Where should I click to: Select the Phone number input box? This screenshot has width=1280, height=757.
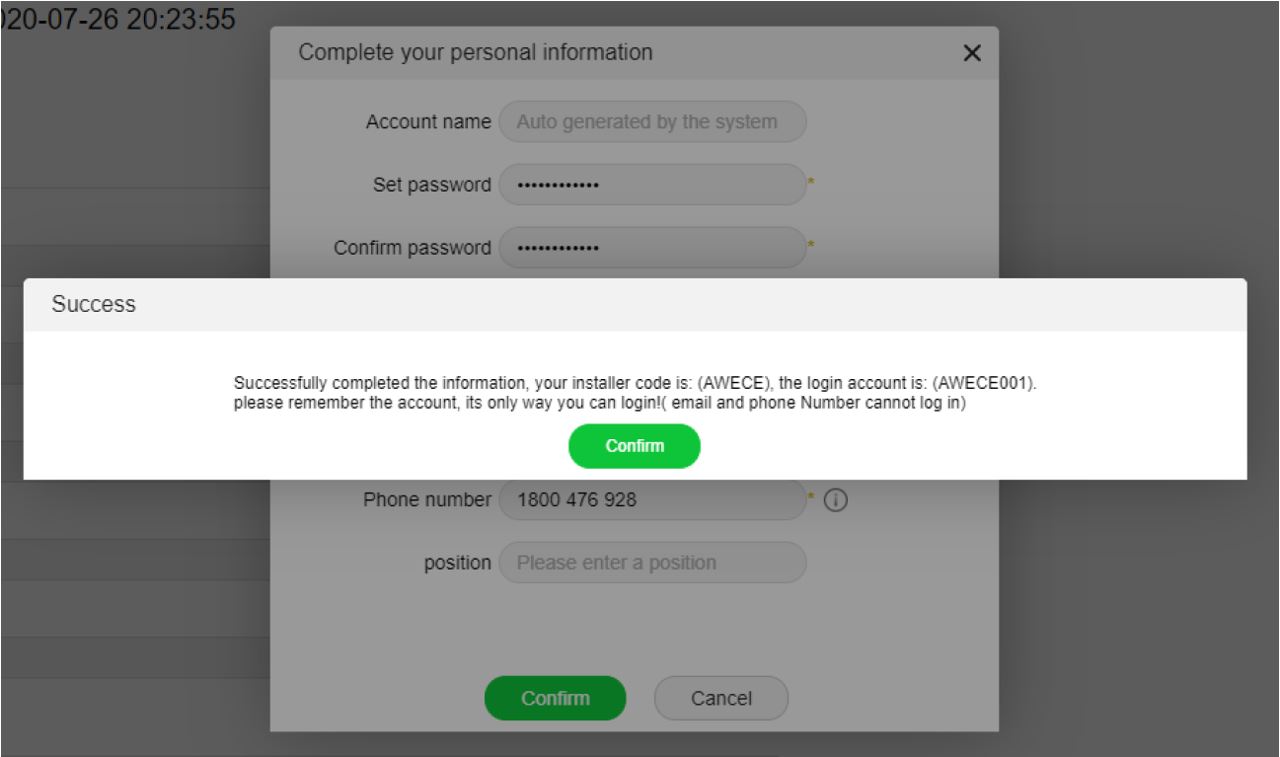point(652,500)
